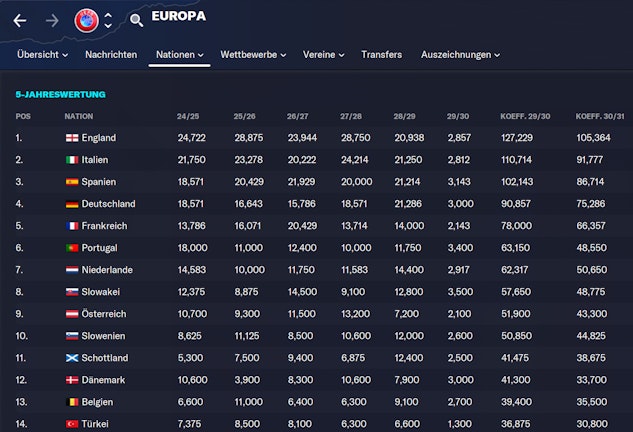
Task: Click the Türkei flag icon
Action: 71,423
